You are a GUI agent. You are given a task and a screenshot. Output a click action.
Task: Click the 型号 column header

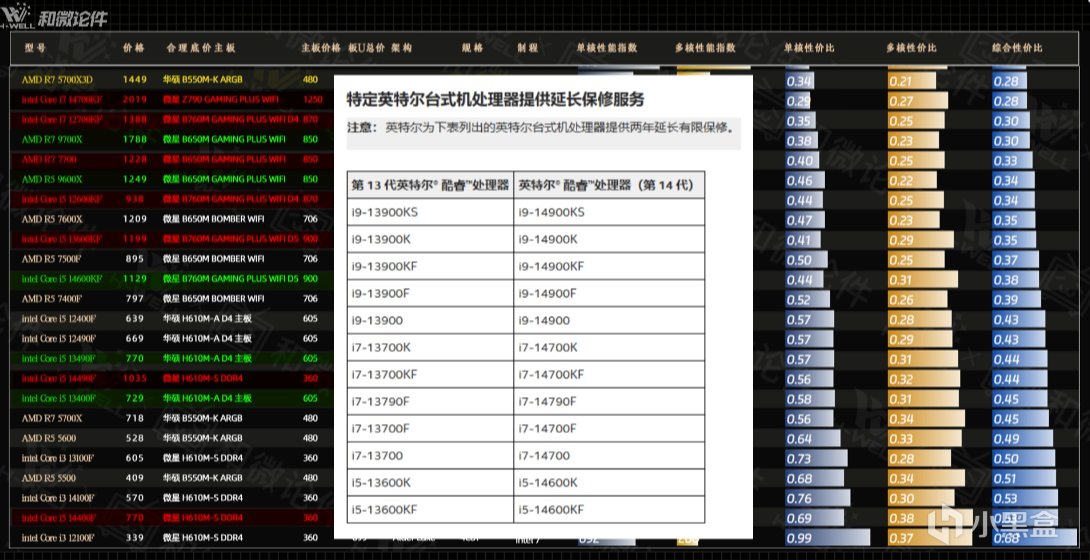pyautogui.click(x=35, y=48)
